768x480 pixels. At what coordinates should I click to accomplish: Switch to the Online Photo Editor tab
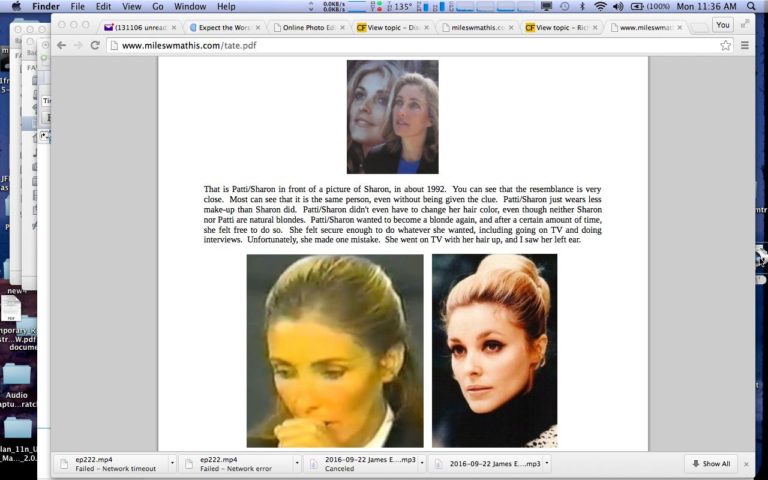[308, 27]
